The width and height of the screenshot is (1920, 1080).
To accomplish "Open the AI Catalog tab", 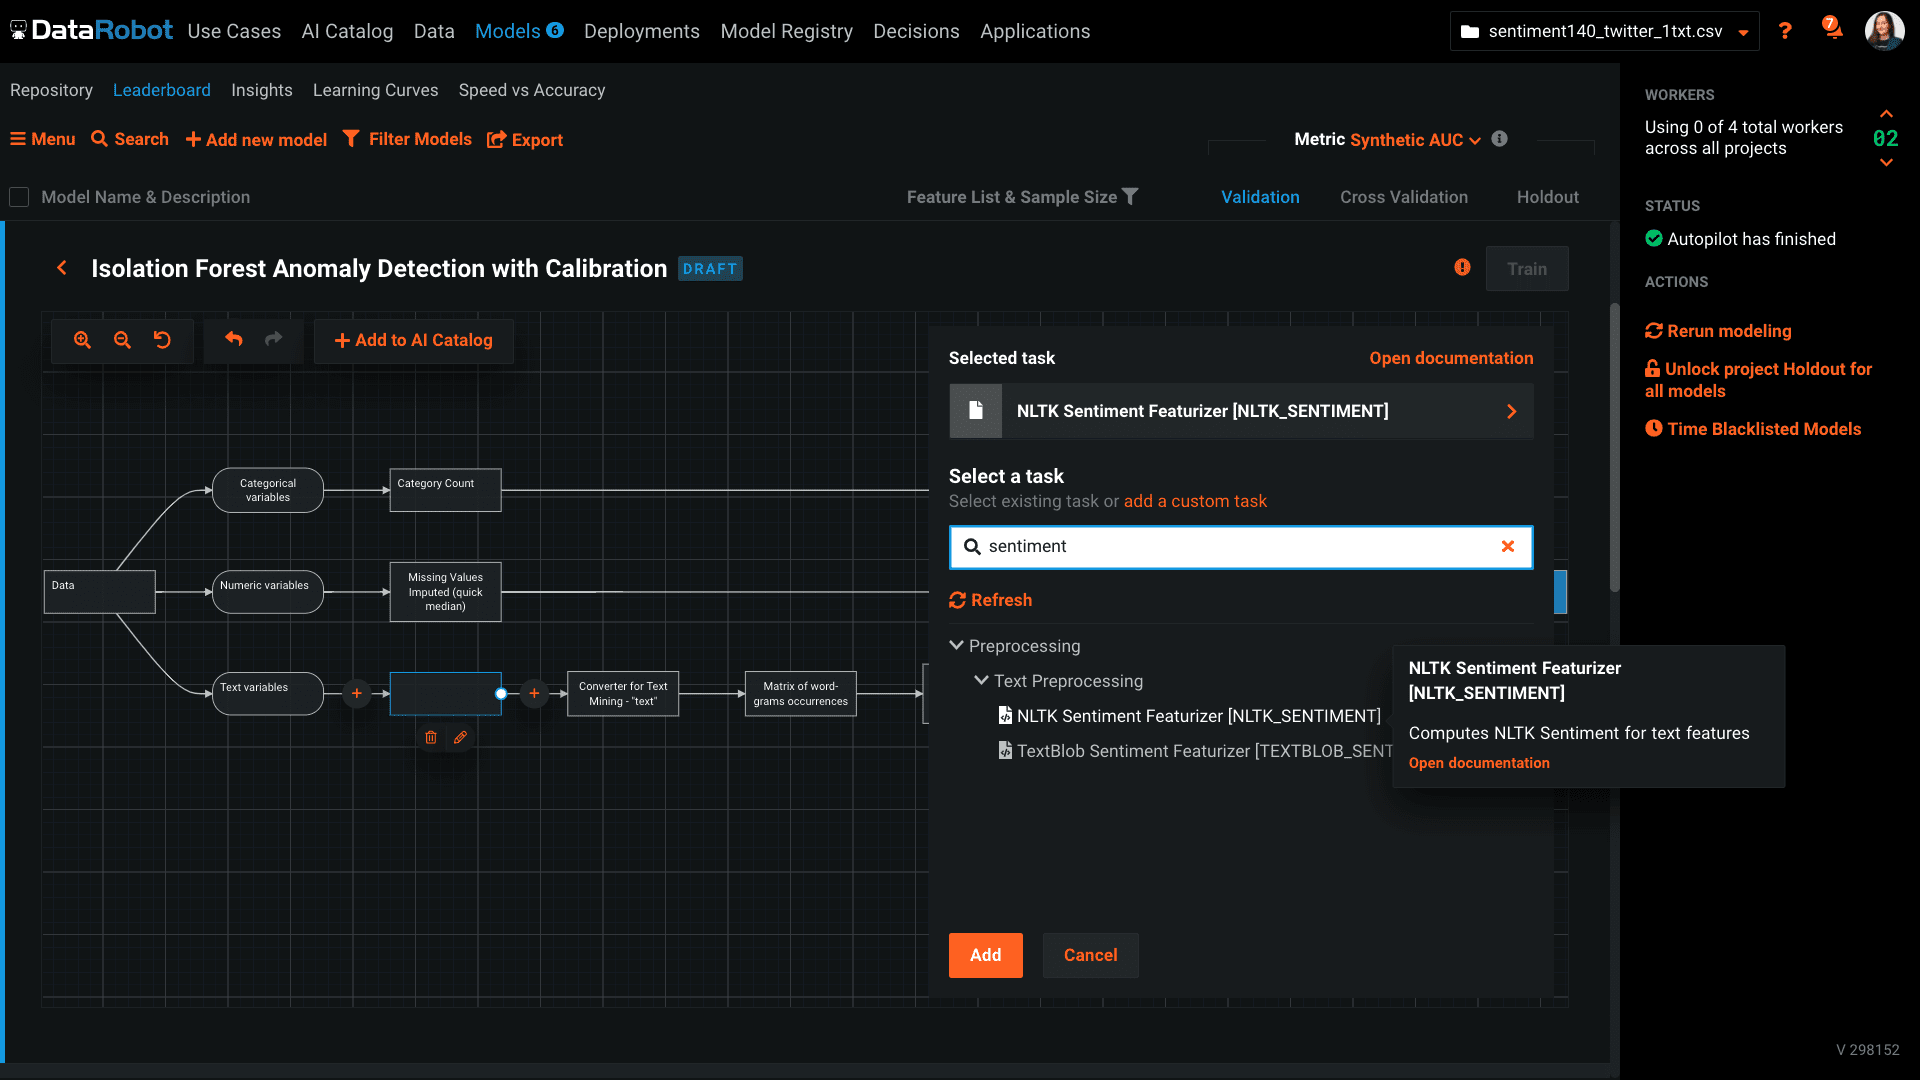I will click(347, 31).
